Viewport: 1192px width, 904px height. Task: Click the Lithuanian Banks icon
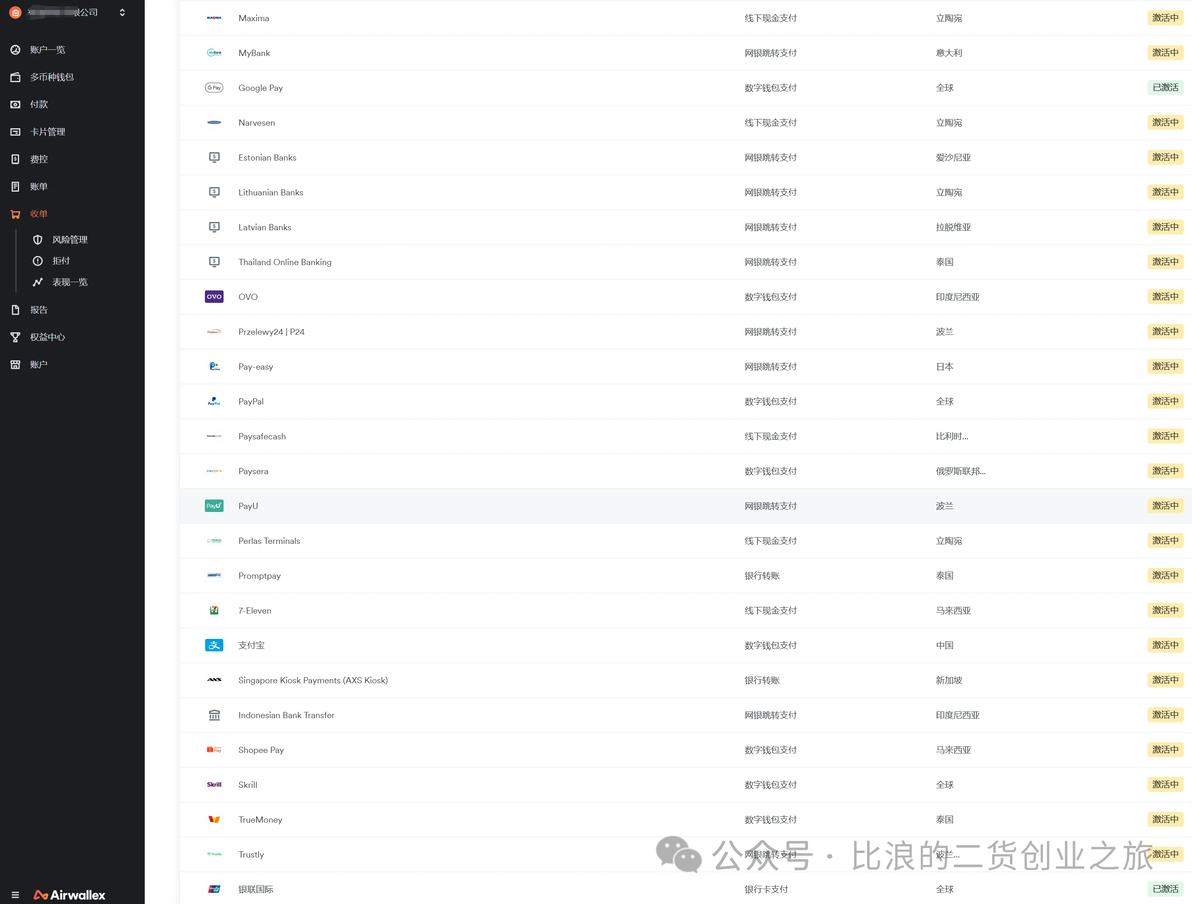click(214, 192)
